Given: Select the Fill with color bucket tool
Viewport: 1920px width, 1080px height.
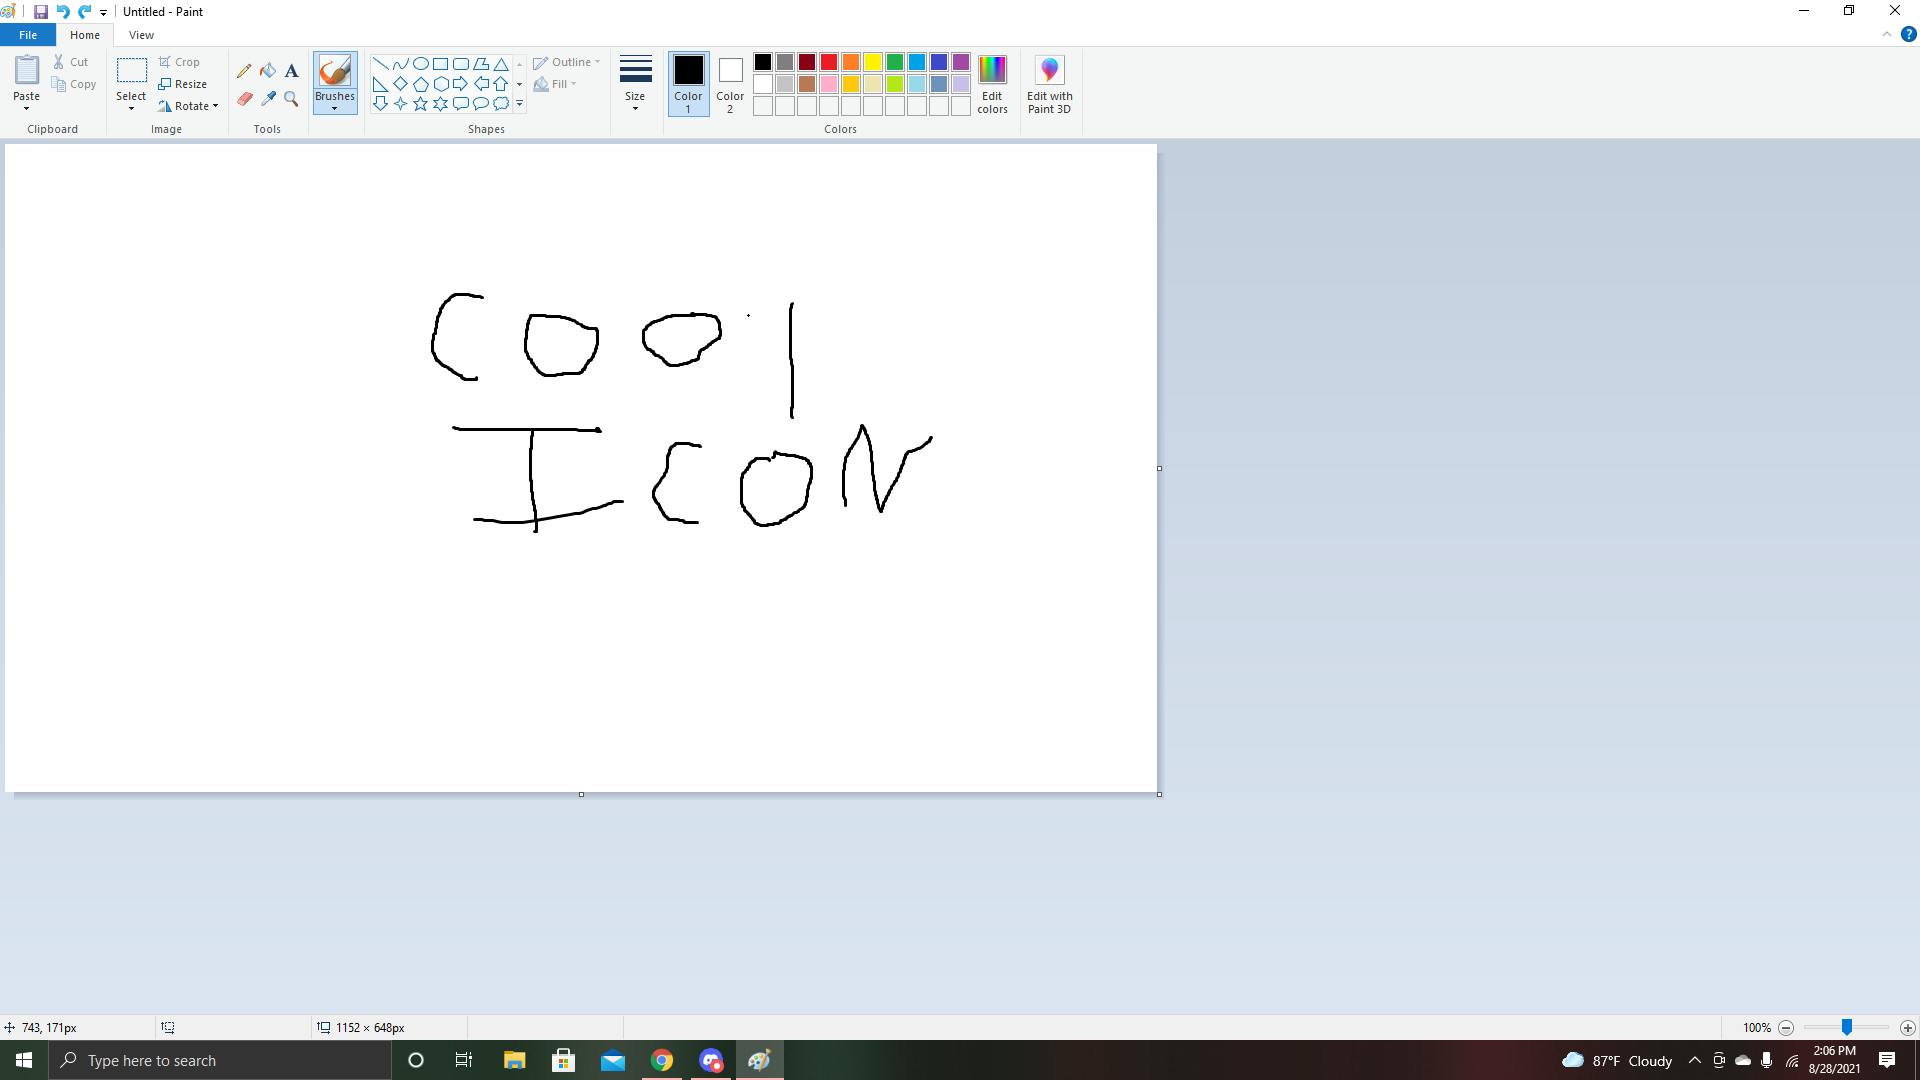Looking at the screenshot, I should (x=268, y=71).
